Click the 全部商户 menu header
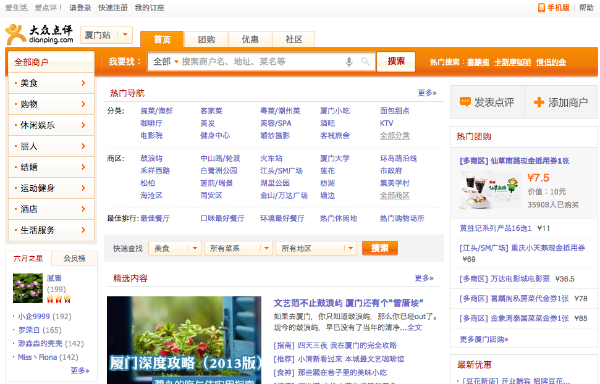600x384 pixels. tap(51, 62)
